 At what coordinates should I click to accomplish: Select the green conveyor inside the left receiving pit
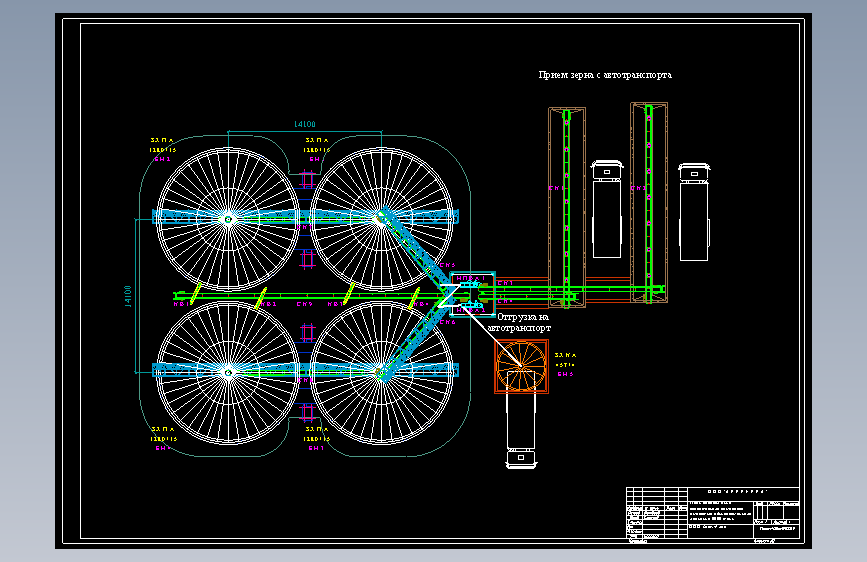(566, 207)
